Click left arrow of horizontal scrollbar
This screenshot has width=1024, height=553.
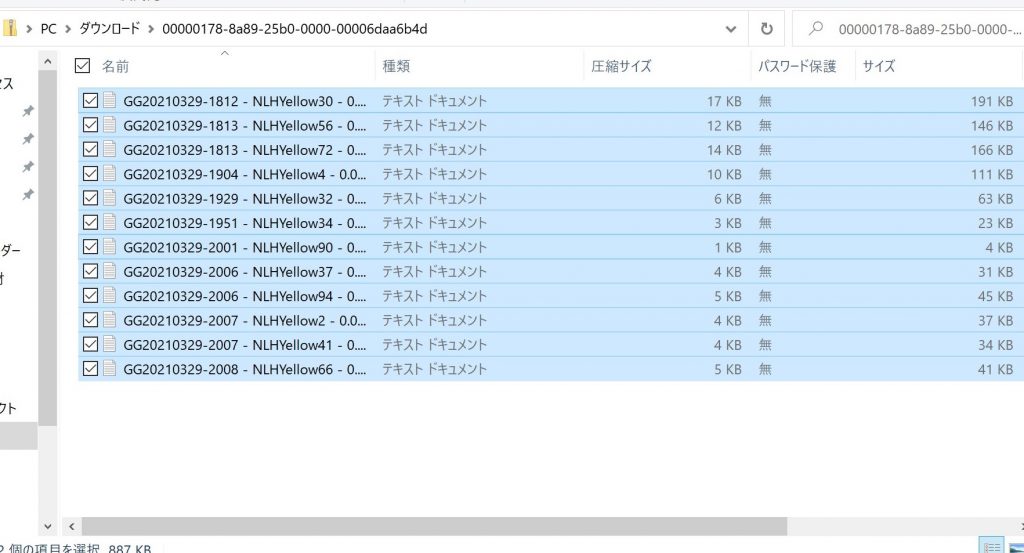[71, 526]
